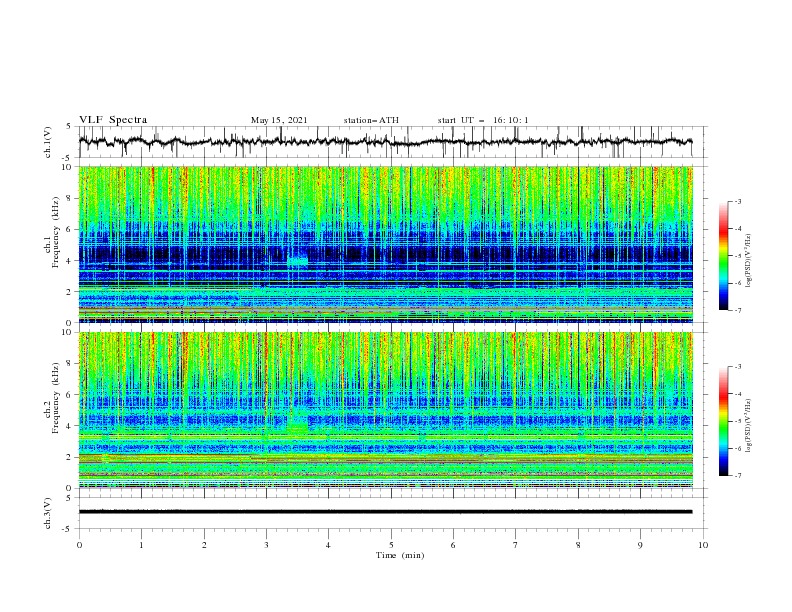
Task: Click the time axis tick label "3"
Action: pyautogui.click(x=266, y=545)
